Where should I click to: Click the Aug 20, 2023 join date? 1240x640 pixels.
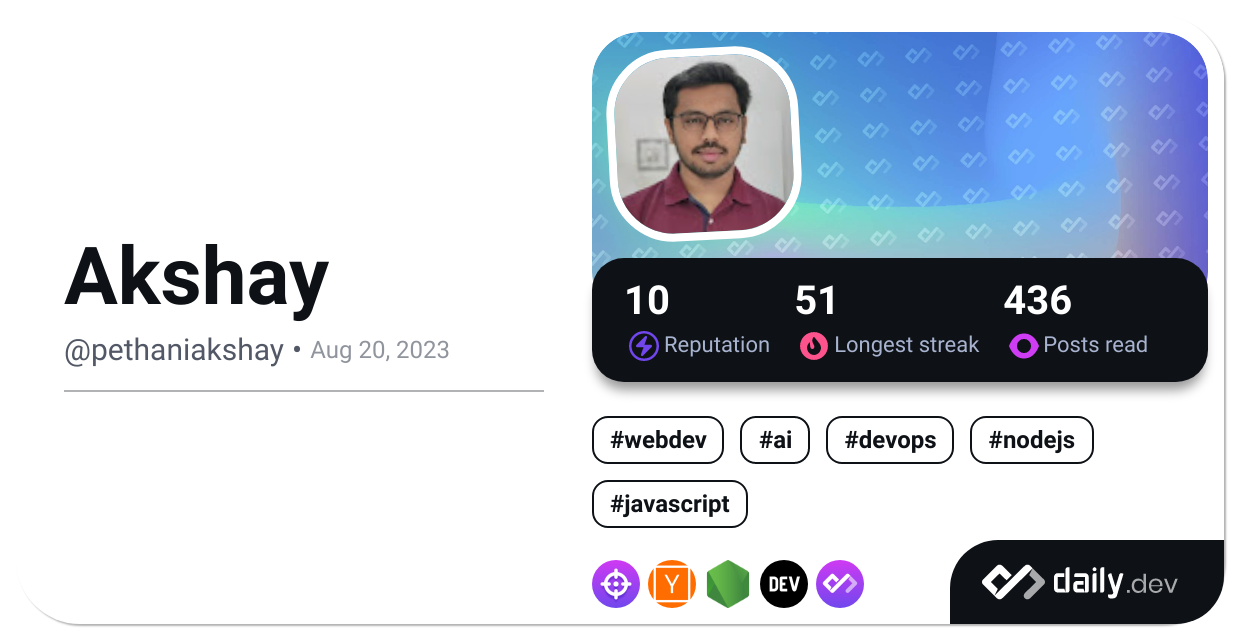[380, 351]
